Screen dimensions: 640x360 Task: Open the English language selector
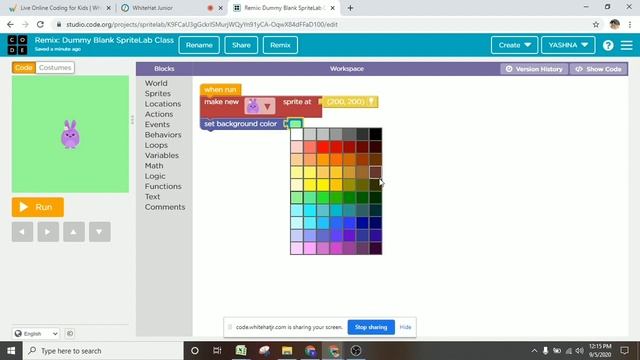[36, 333]
